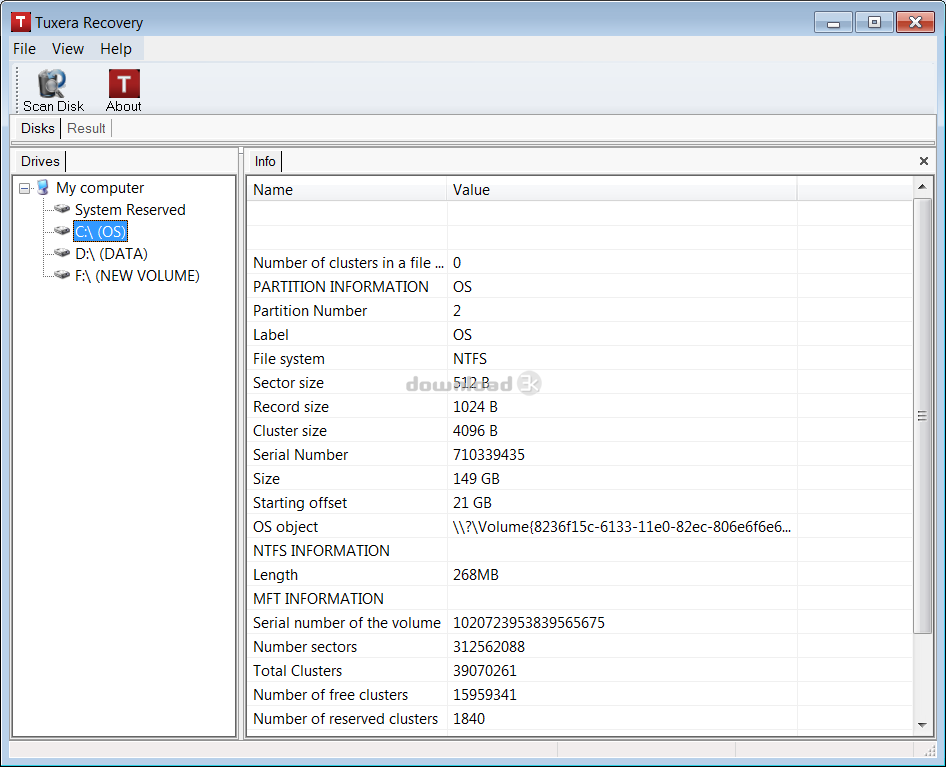Select the Info panel tab

pos(265,161)
